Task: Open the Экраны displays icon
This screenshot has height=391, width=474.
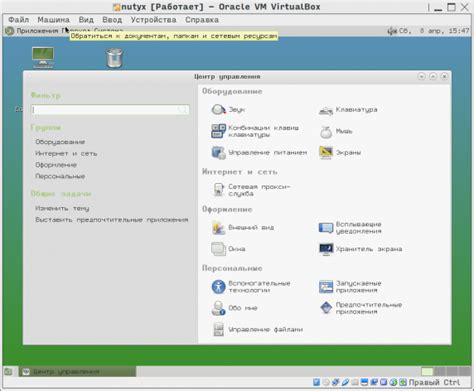Action: (326, 153)
